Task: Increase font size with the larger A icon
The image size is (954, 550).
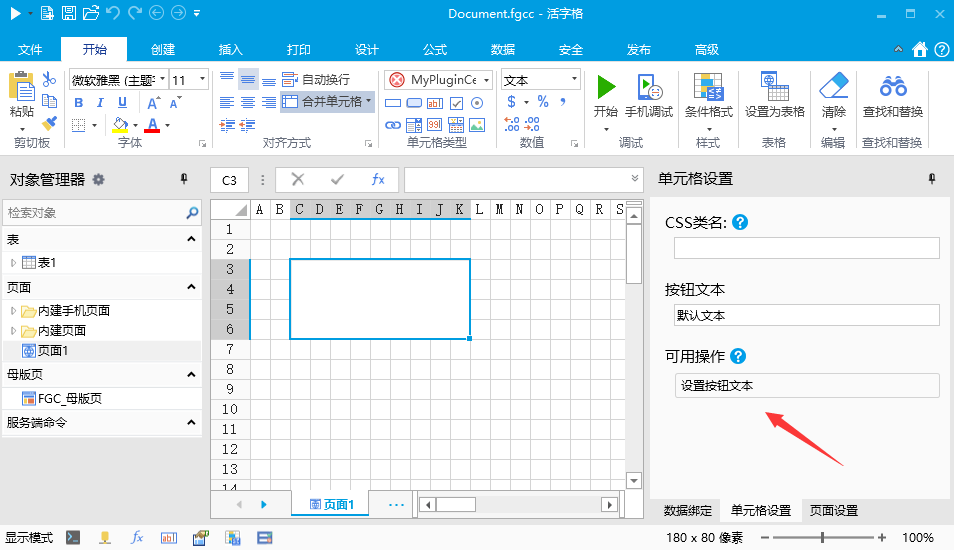Action: [x=154, y=103]
